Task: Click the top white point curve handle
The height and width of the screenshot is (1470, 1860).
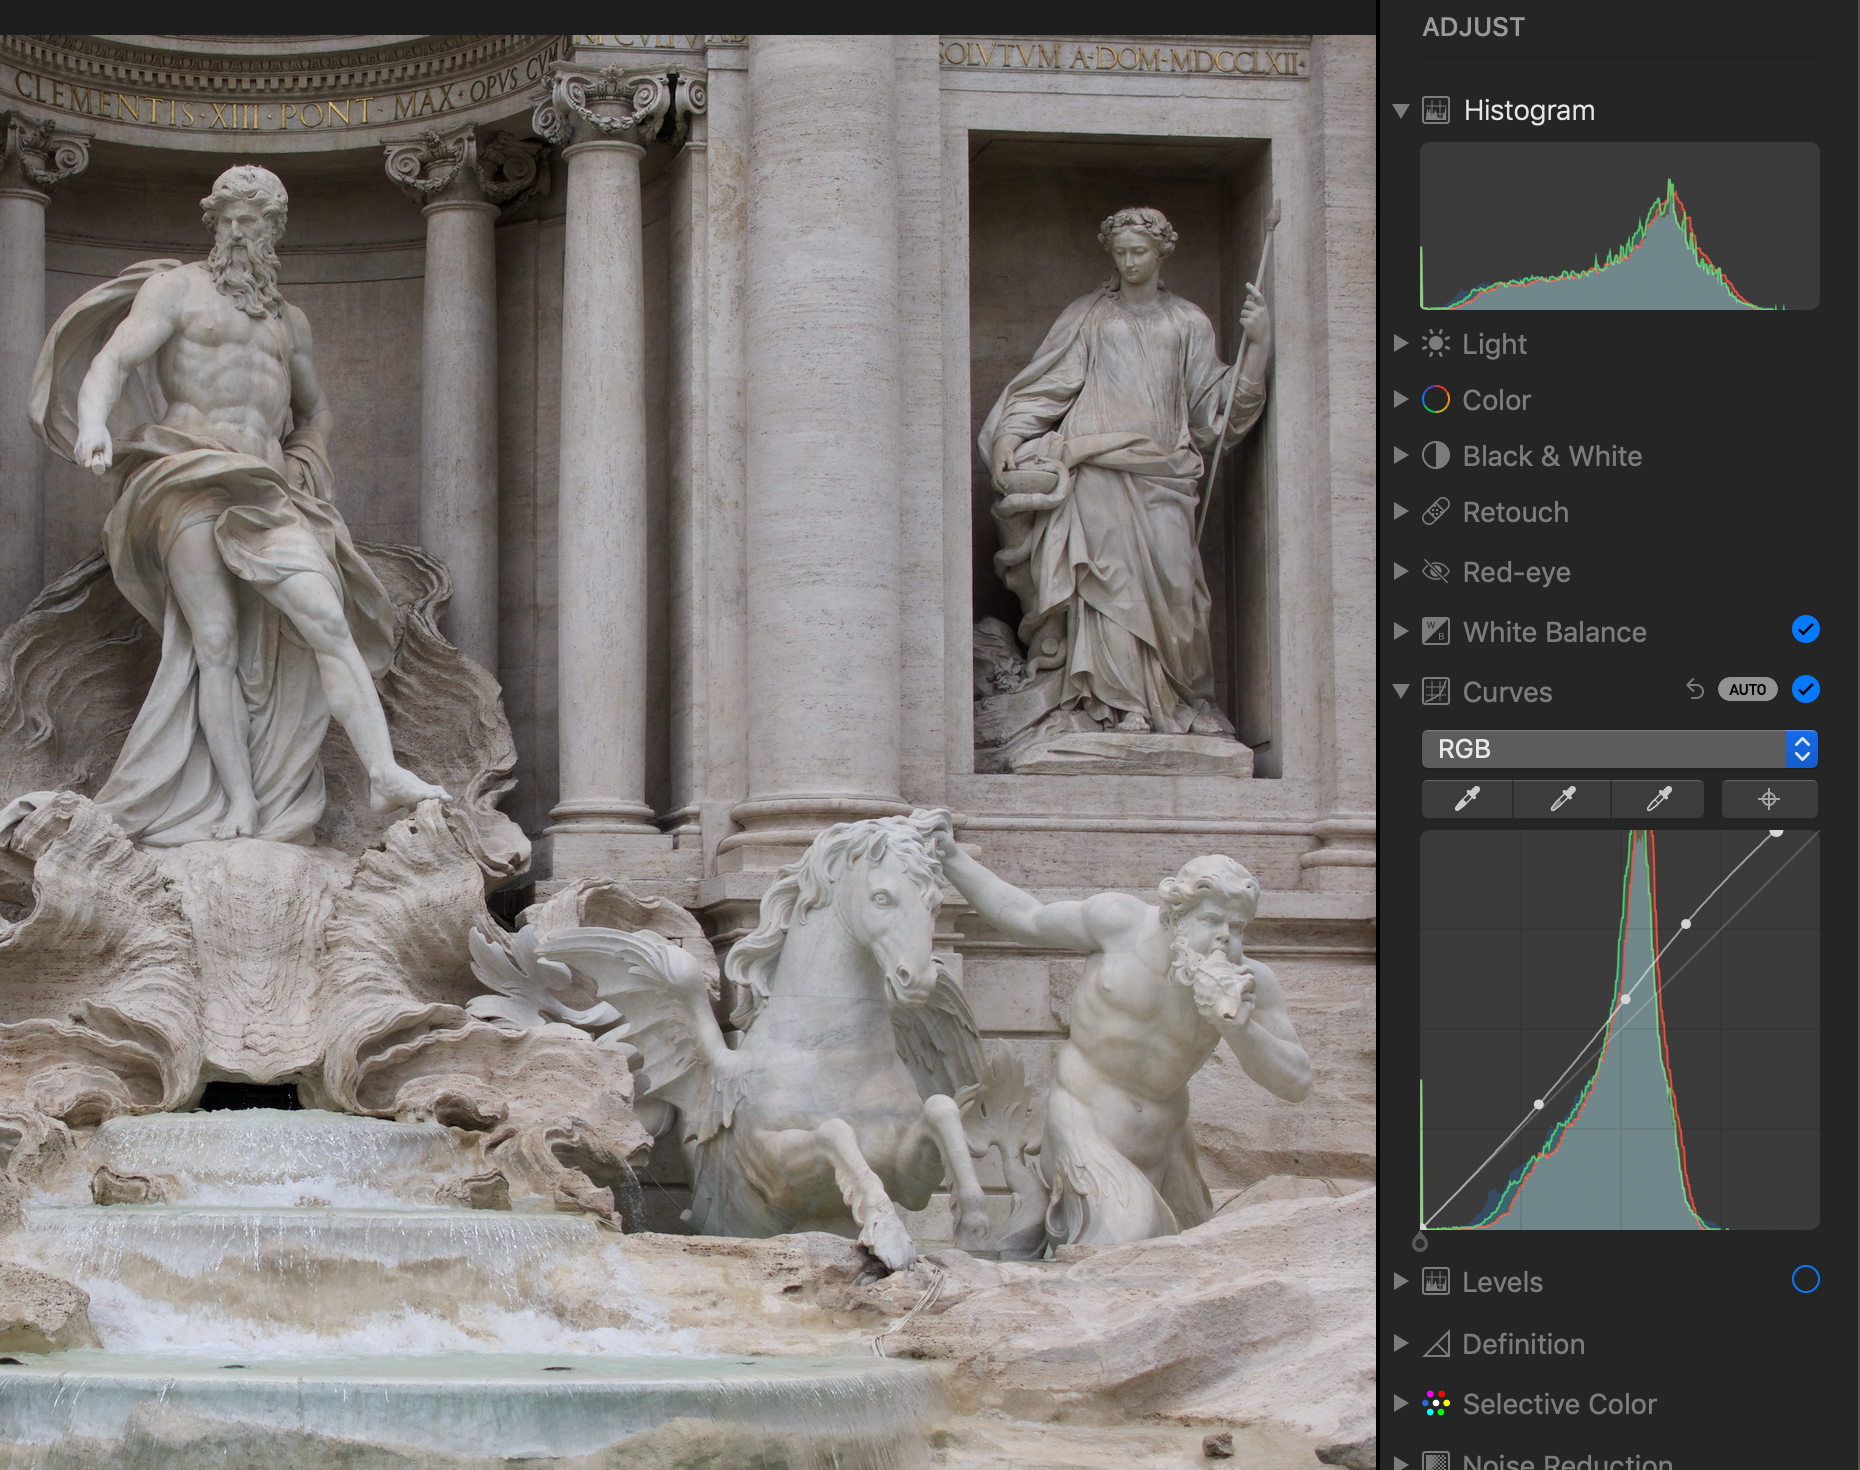Action: tap(1776, 832)
